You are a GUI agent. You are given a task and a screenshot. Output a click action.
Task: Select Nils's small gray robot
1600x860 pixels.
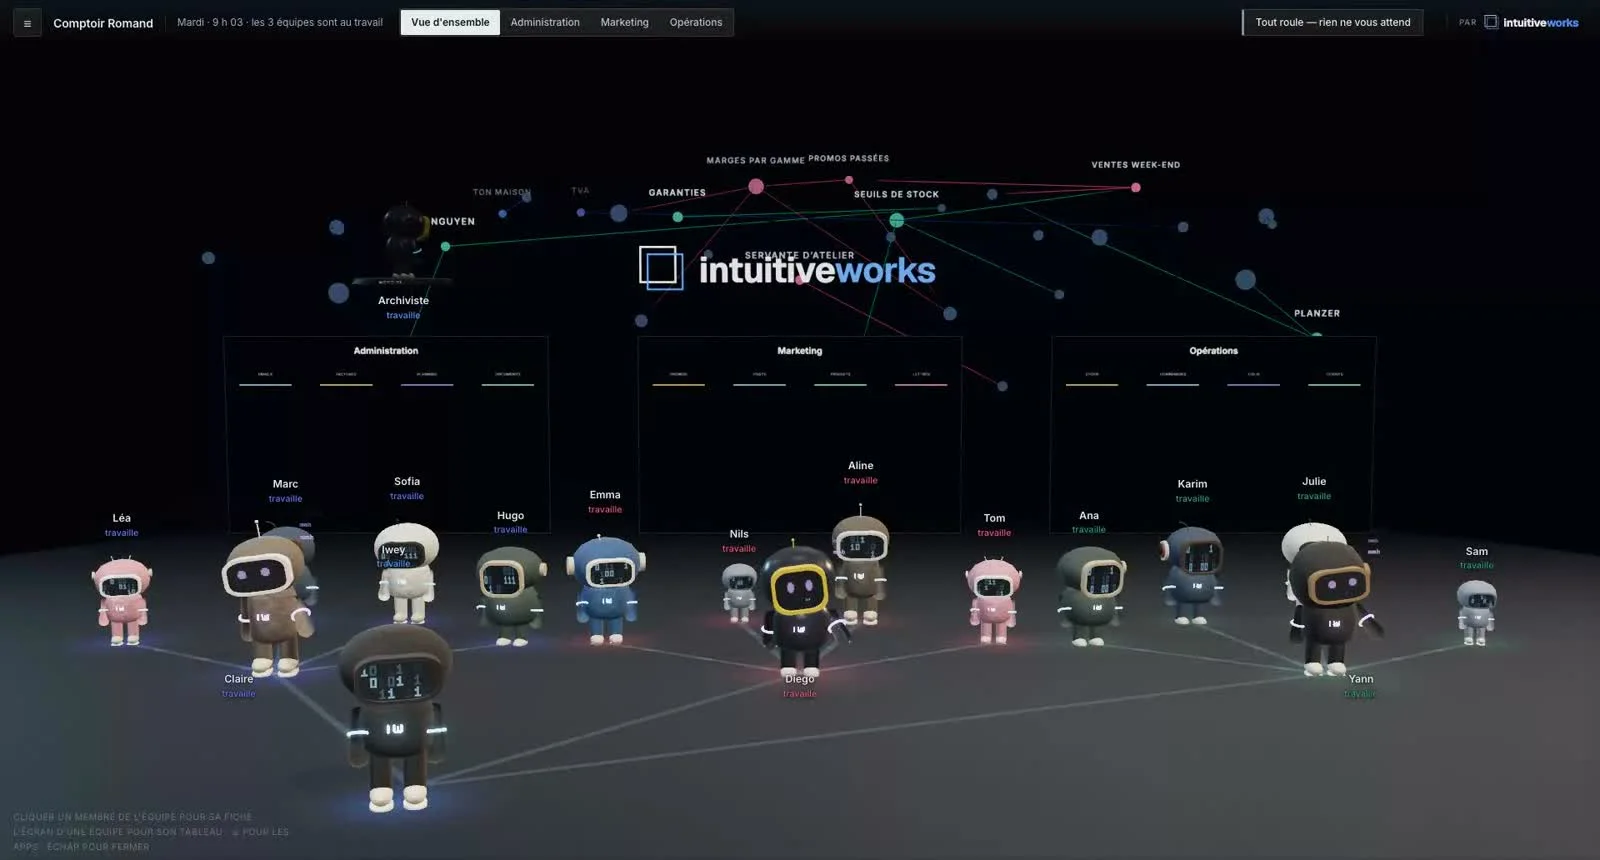(x=740, y=592)
